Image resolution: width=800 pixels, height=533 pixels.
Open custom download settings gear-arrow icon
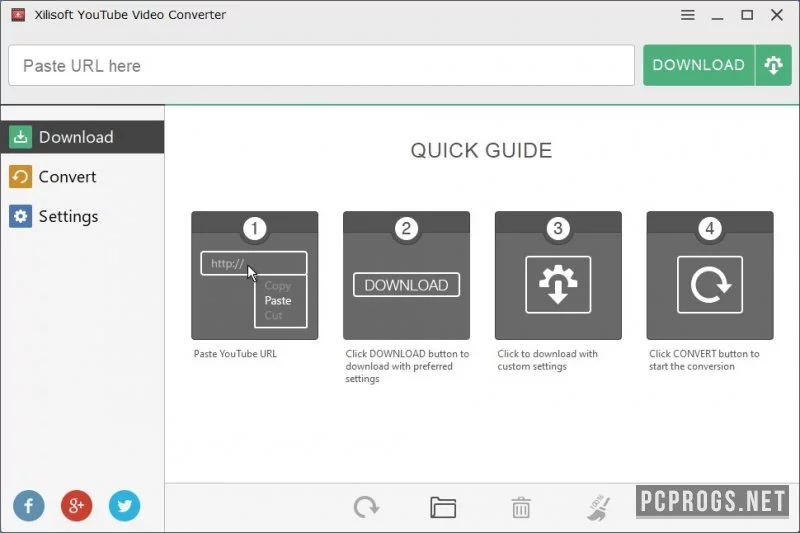[x=773, y=65]
